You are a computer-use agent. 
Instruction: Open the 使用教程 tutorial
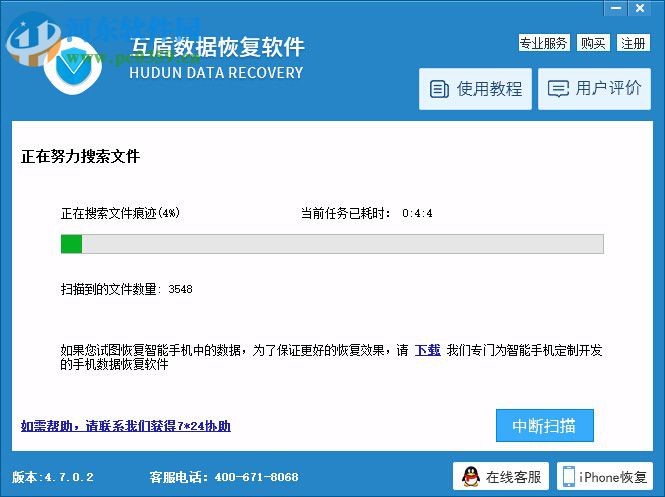(475, 89)
